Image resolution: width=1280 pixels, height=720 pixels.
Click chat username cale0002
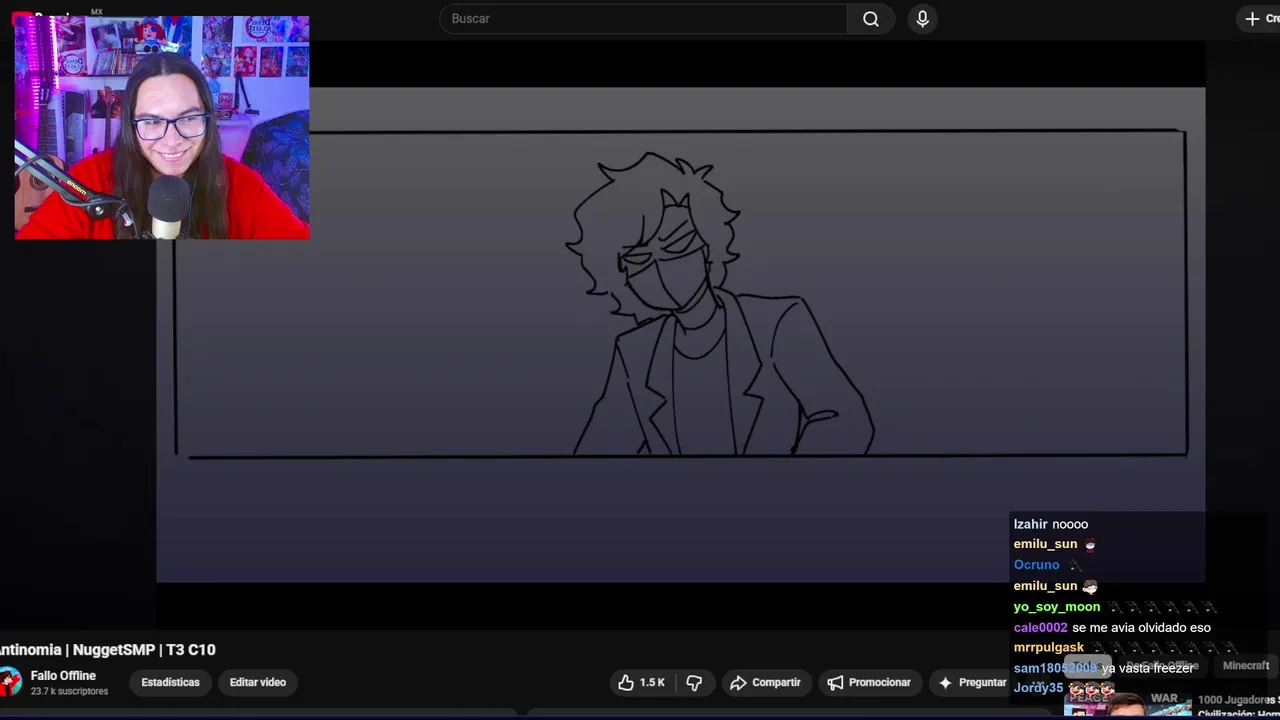pyautogui.click(x=1040, y=628)
